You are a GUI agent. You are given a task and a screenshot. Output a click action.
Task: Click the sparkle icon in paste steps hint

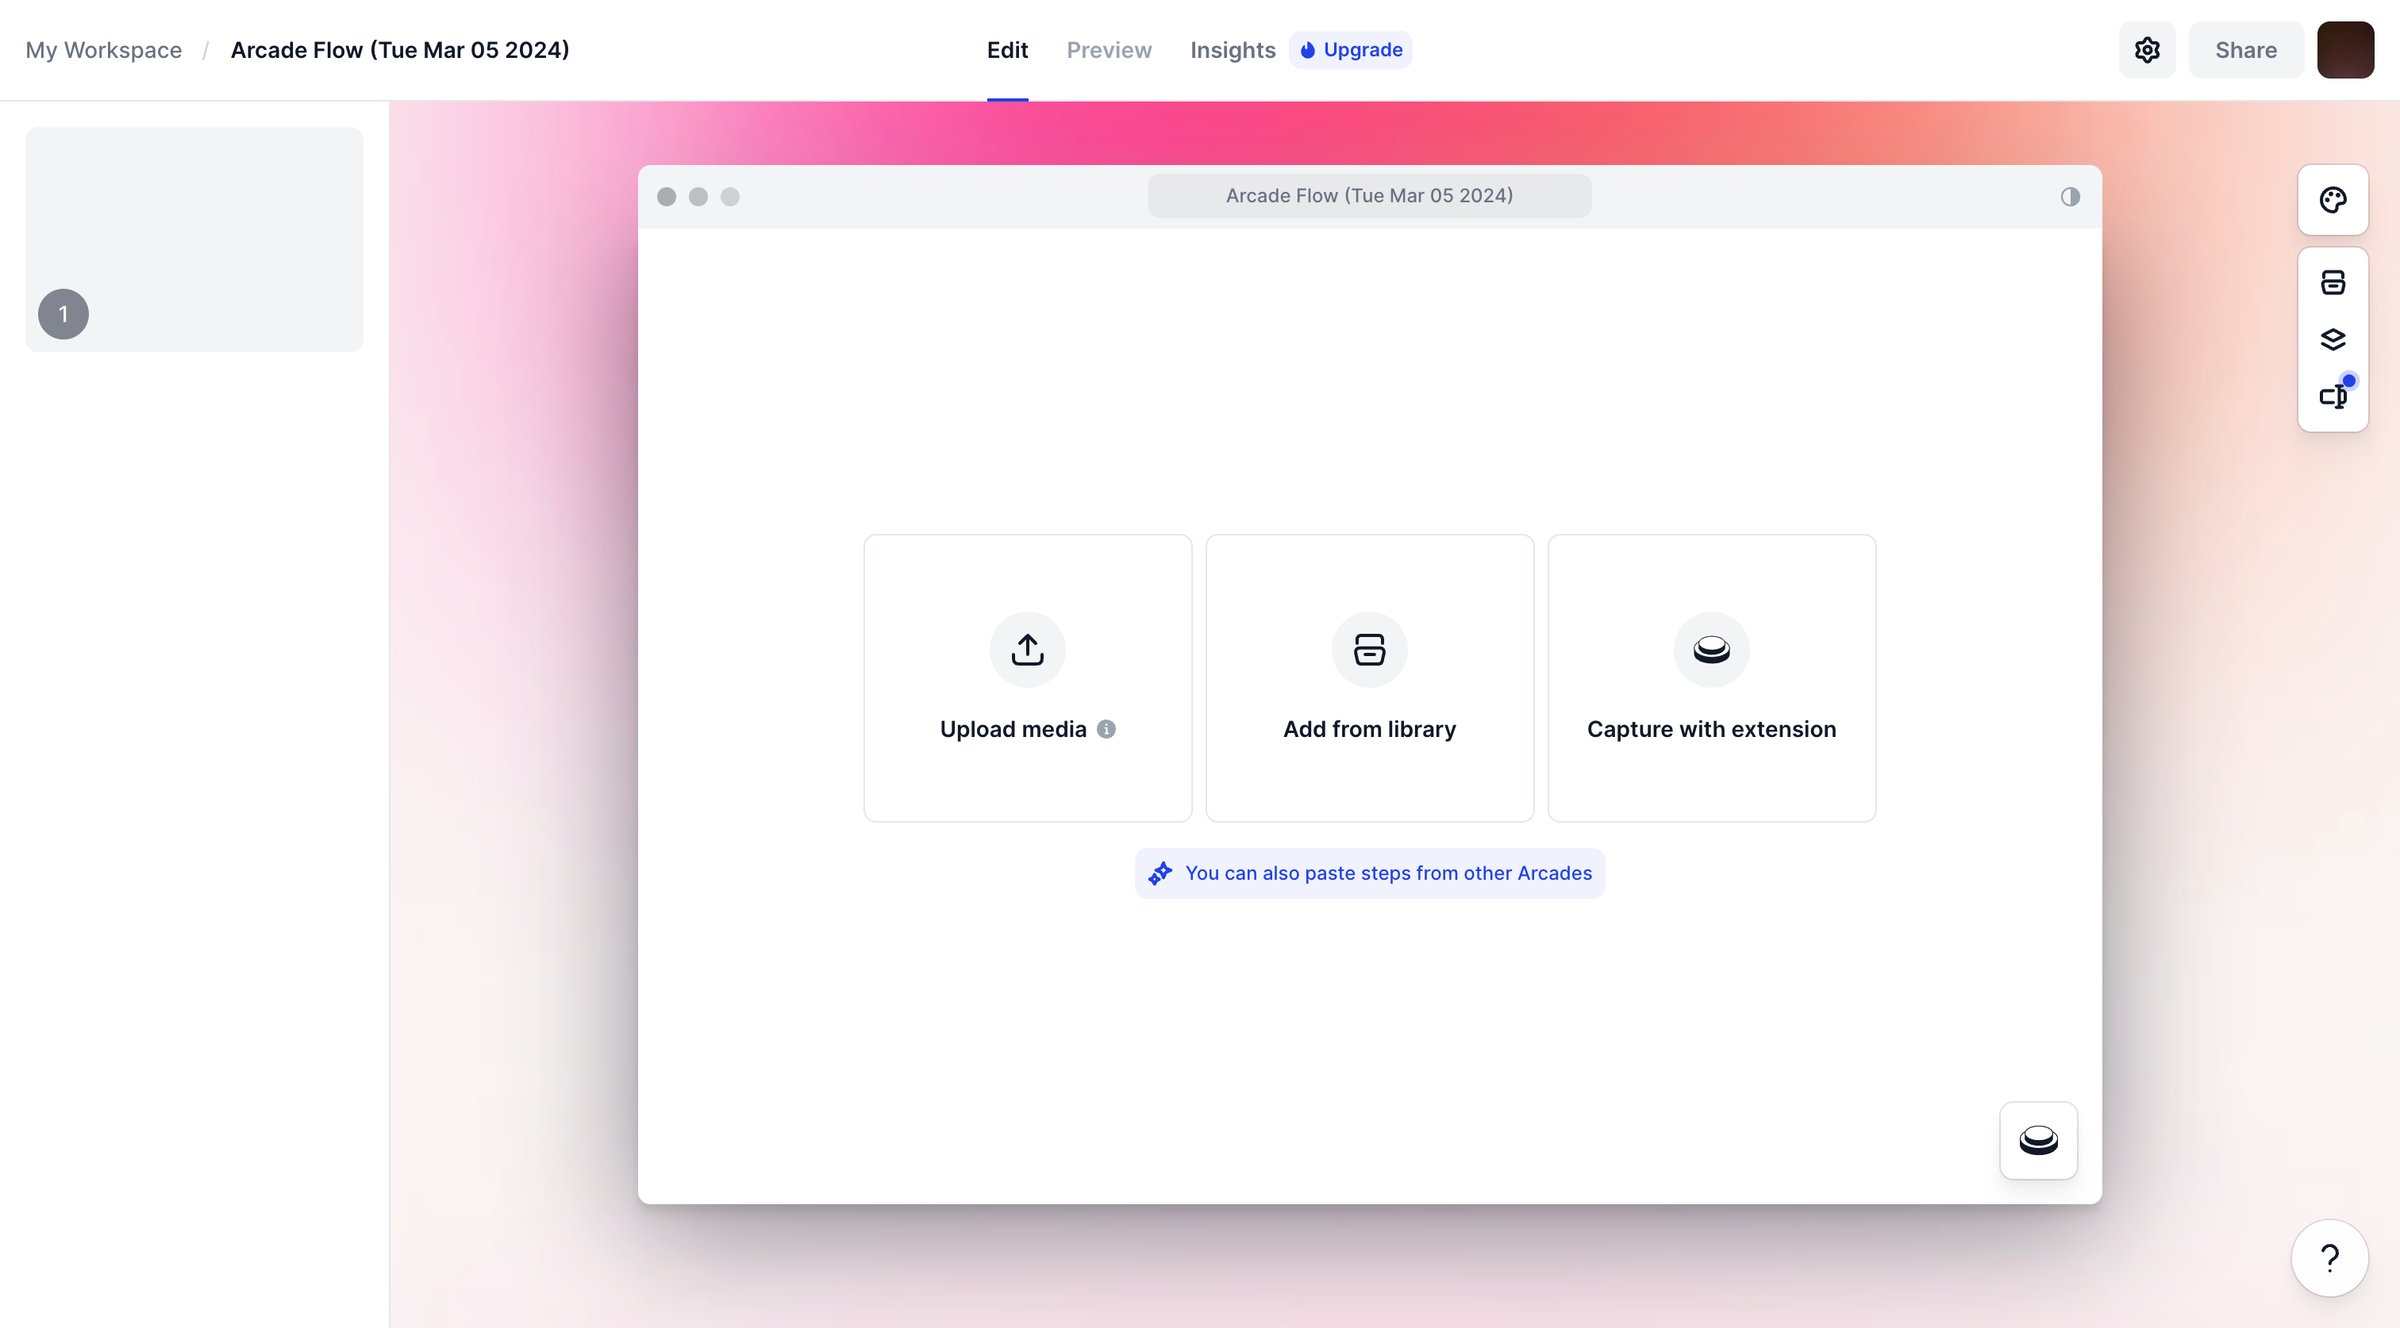[x=1159, y=873]
